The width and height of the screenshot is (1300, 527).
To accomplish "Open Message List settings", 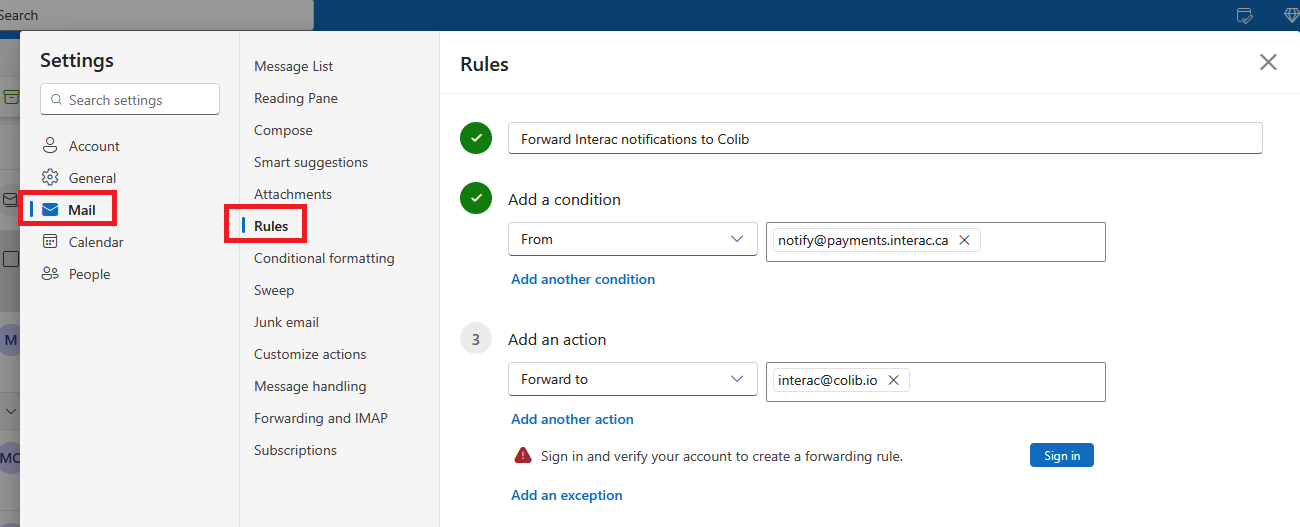I will [x=294, y=66].
